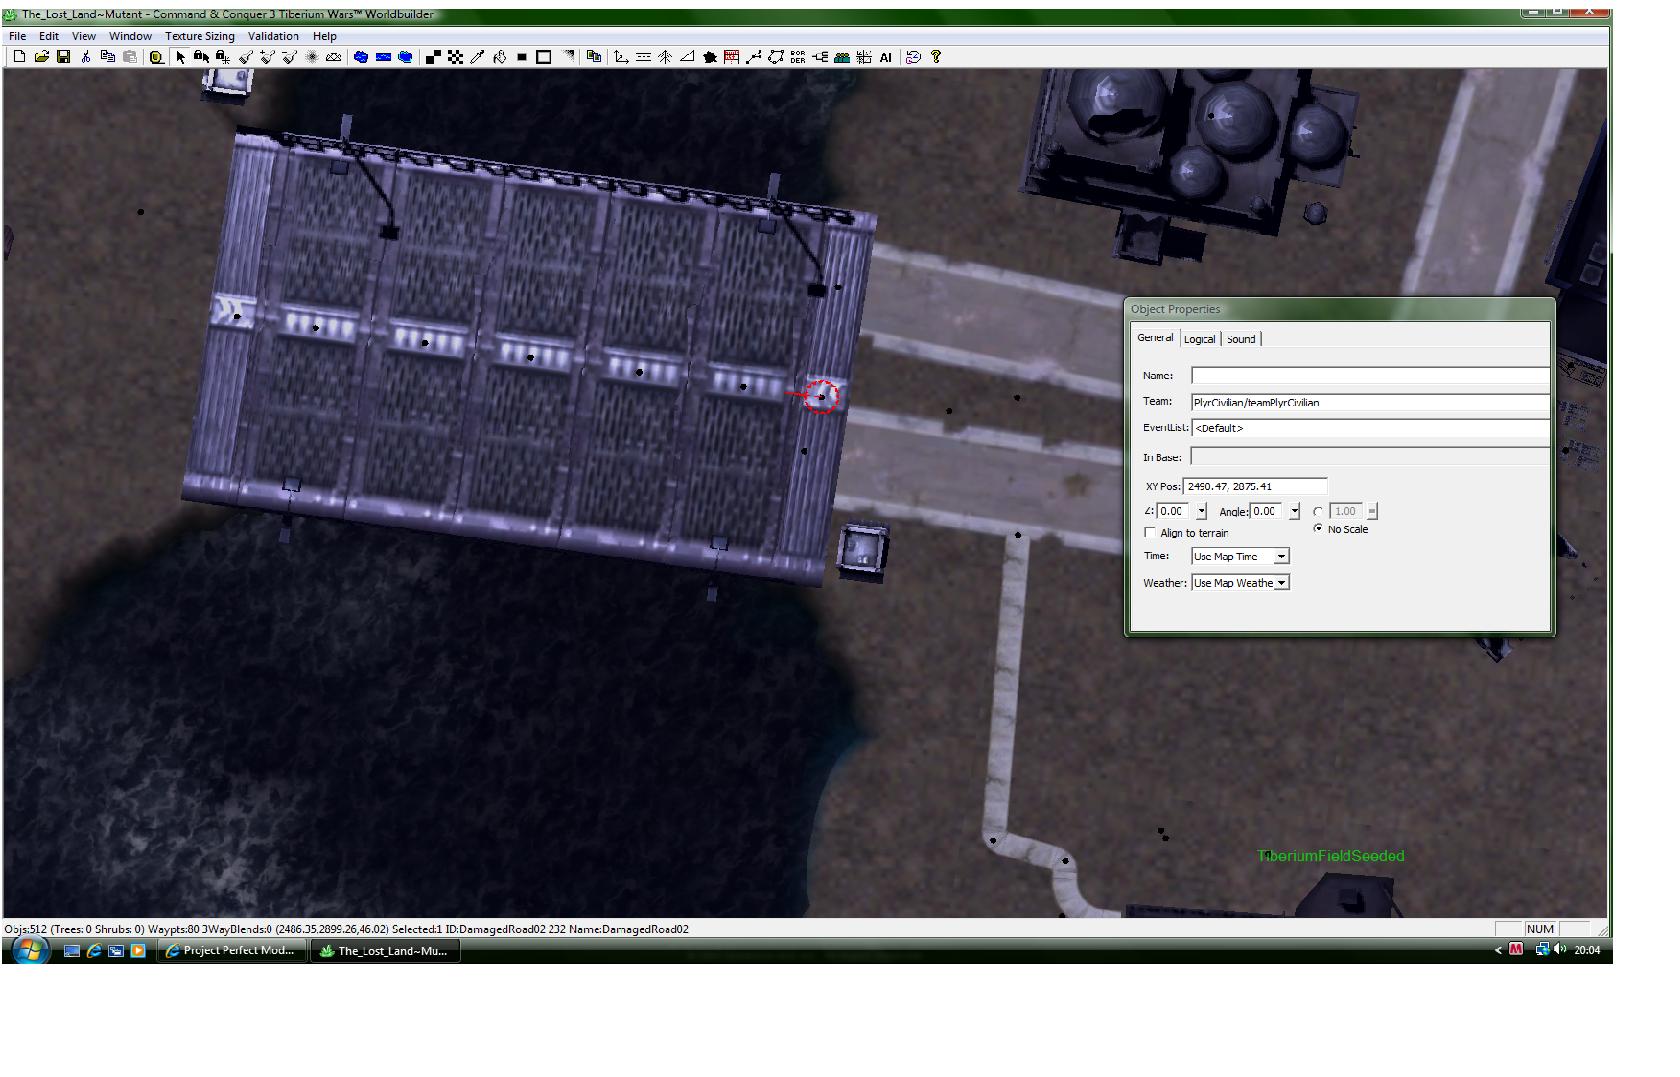Save the map with floppy icon
The image size is (1680, 1077).
[63, 57]
